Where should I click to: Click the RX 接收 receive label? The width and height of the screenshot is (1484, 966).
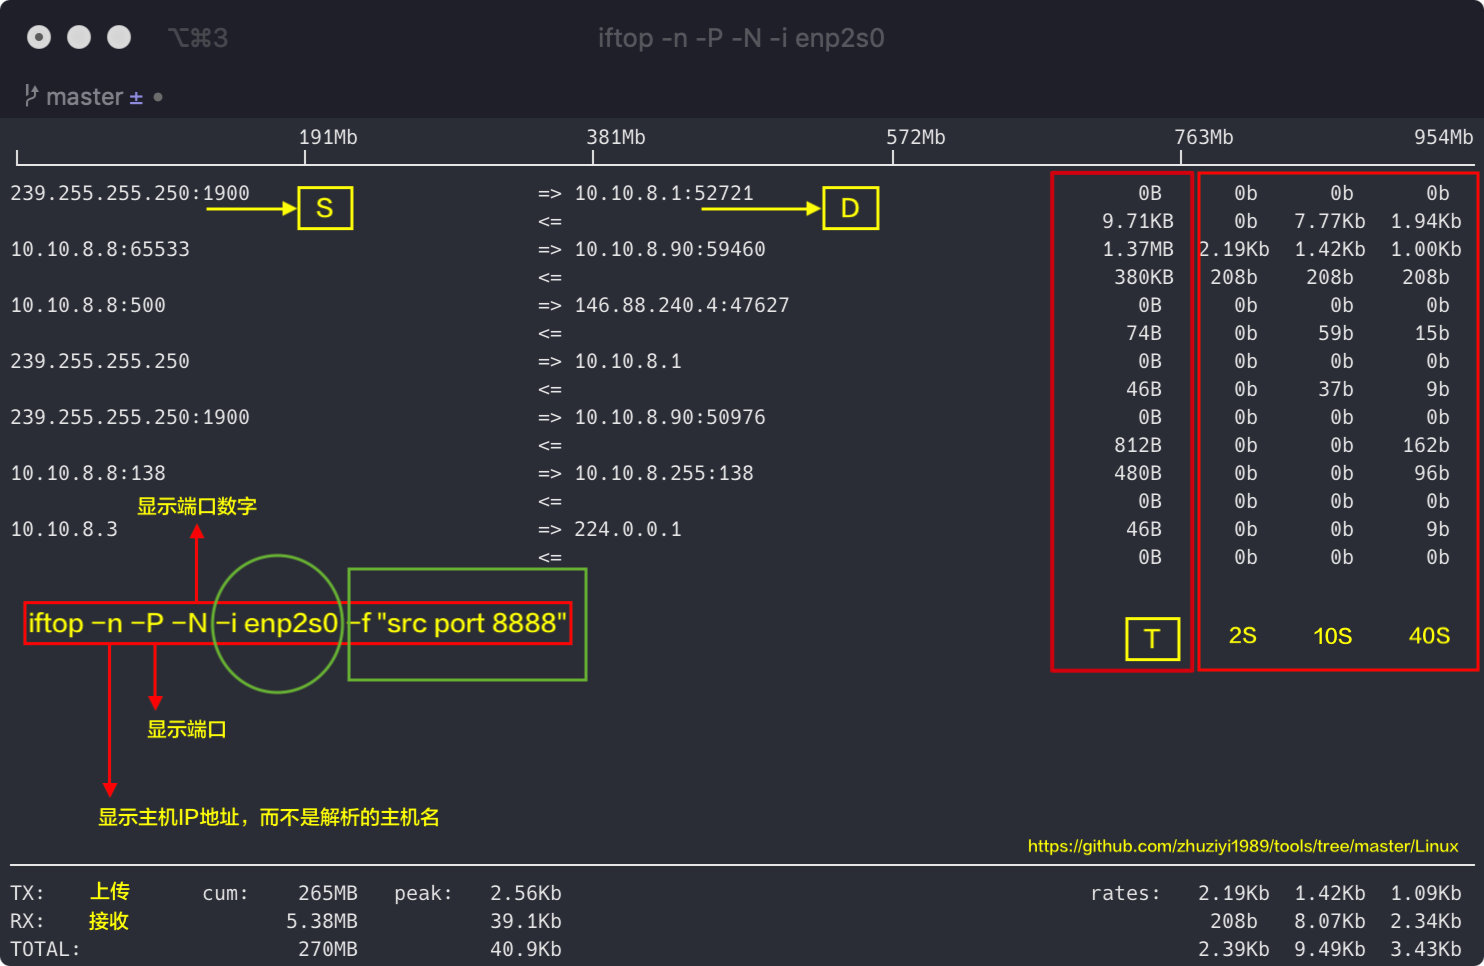[108, 921]
